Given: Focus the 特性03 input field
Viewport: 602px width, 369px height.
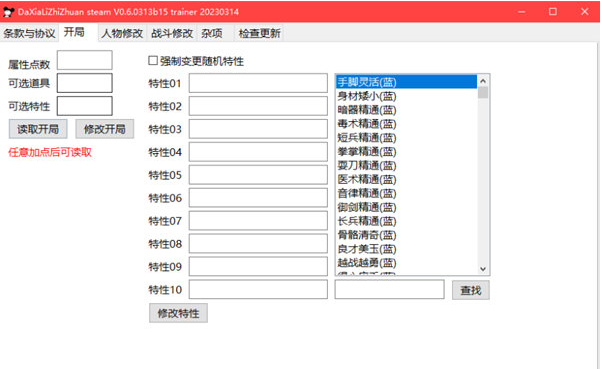Looking at the screenshot, I should pyautogui.click(x=258, y=129).
